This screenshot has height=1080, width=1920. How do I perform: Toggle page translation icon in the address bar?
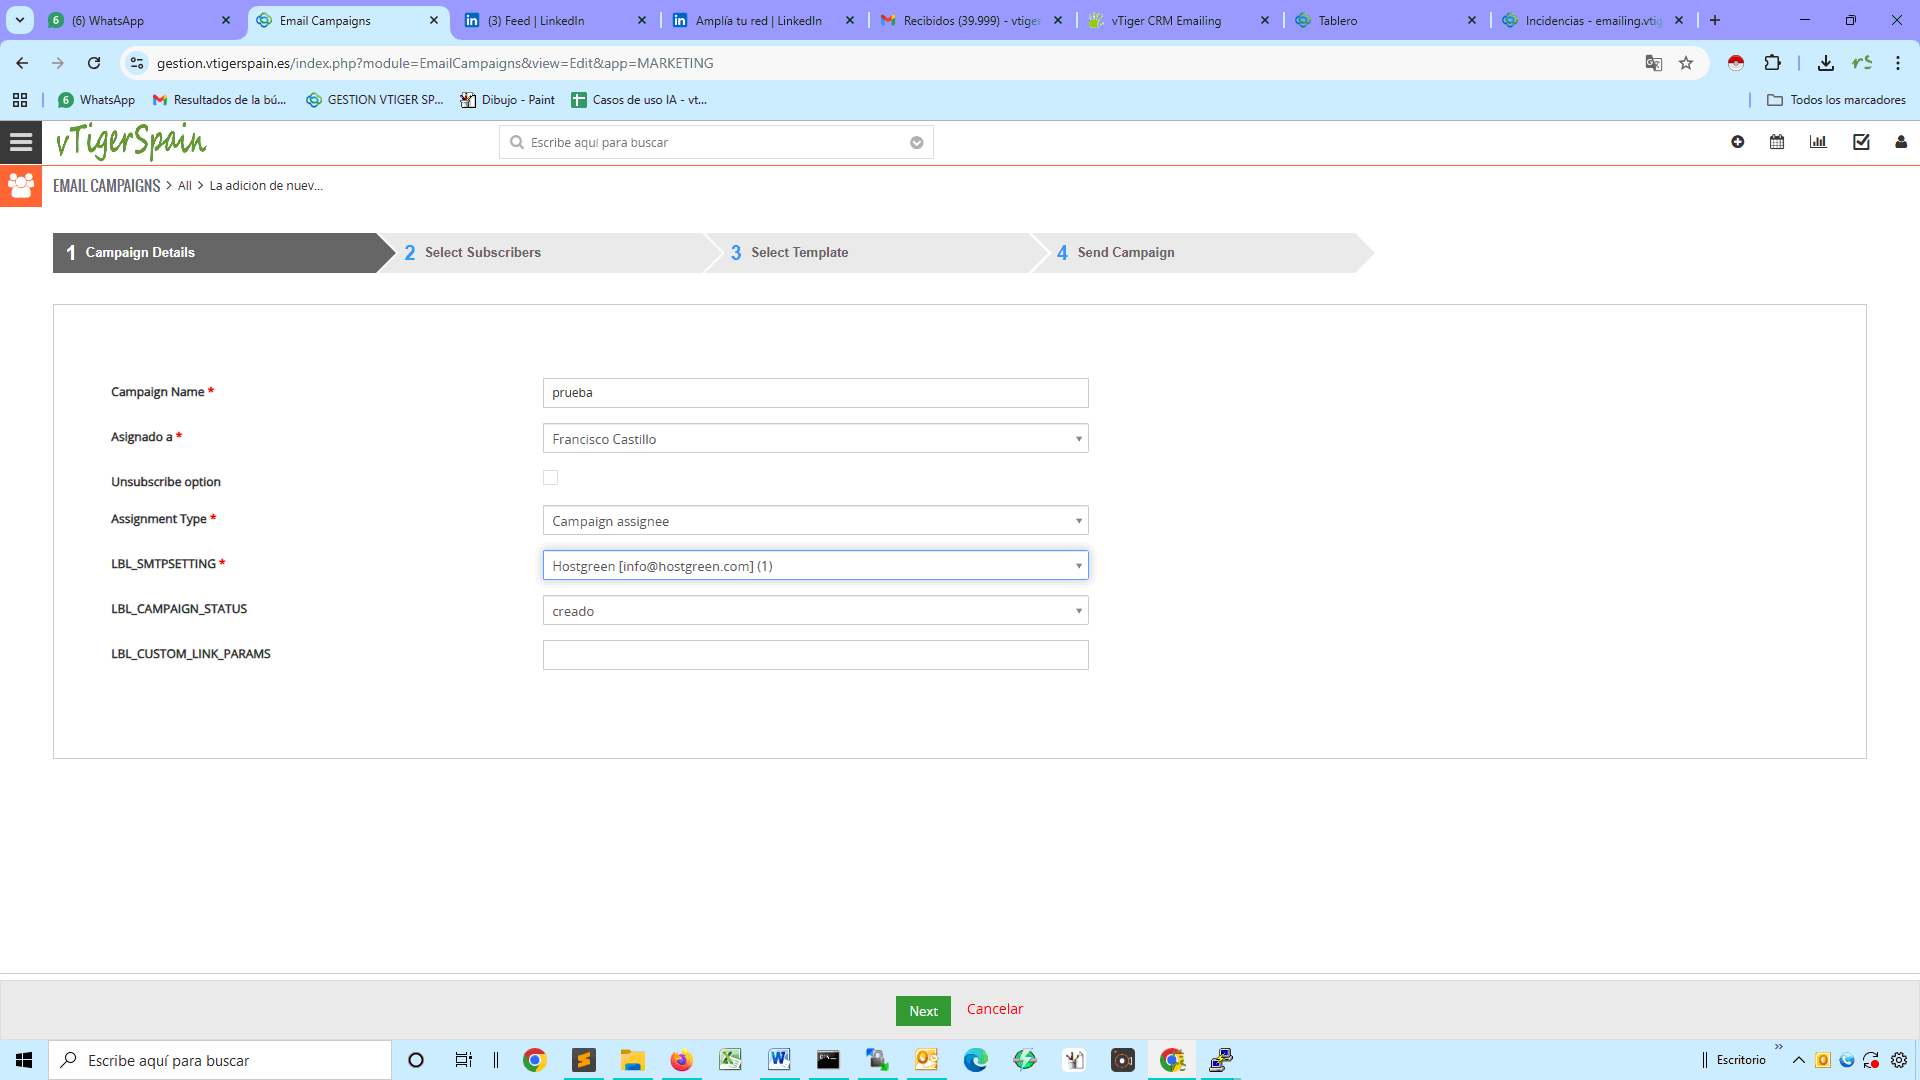[1654, 62]
